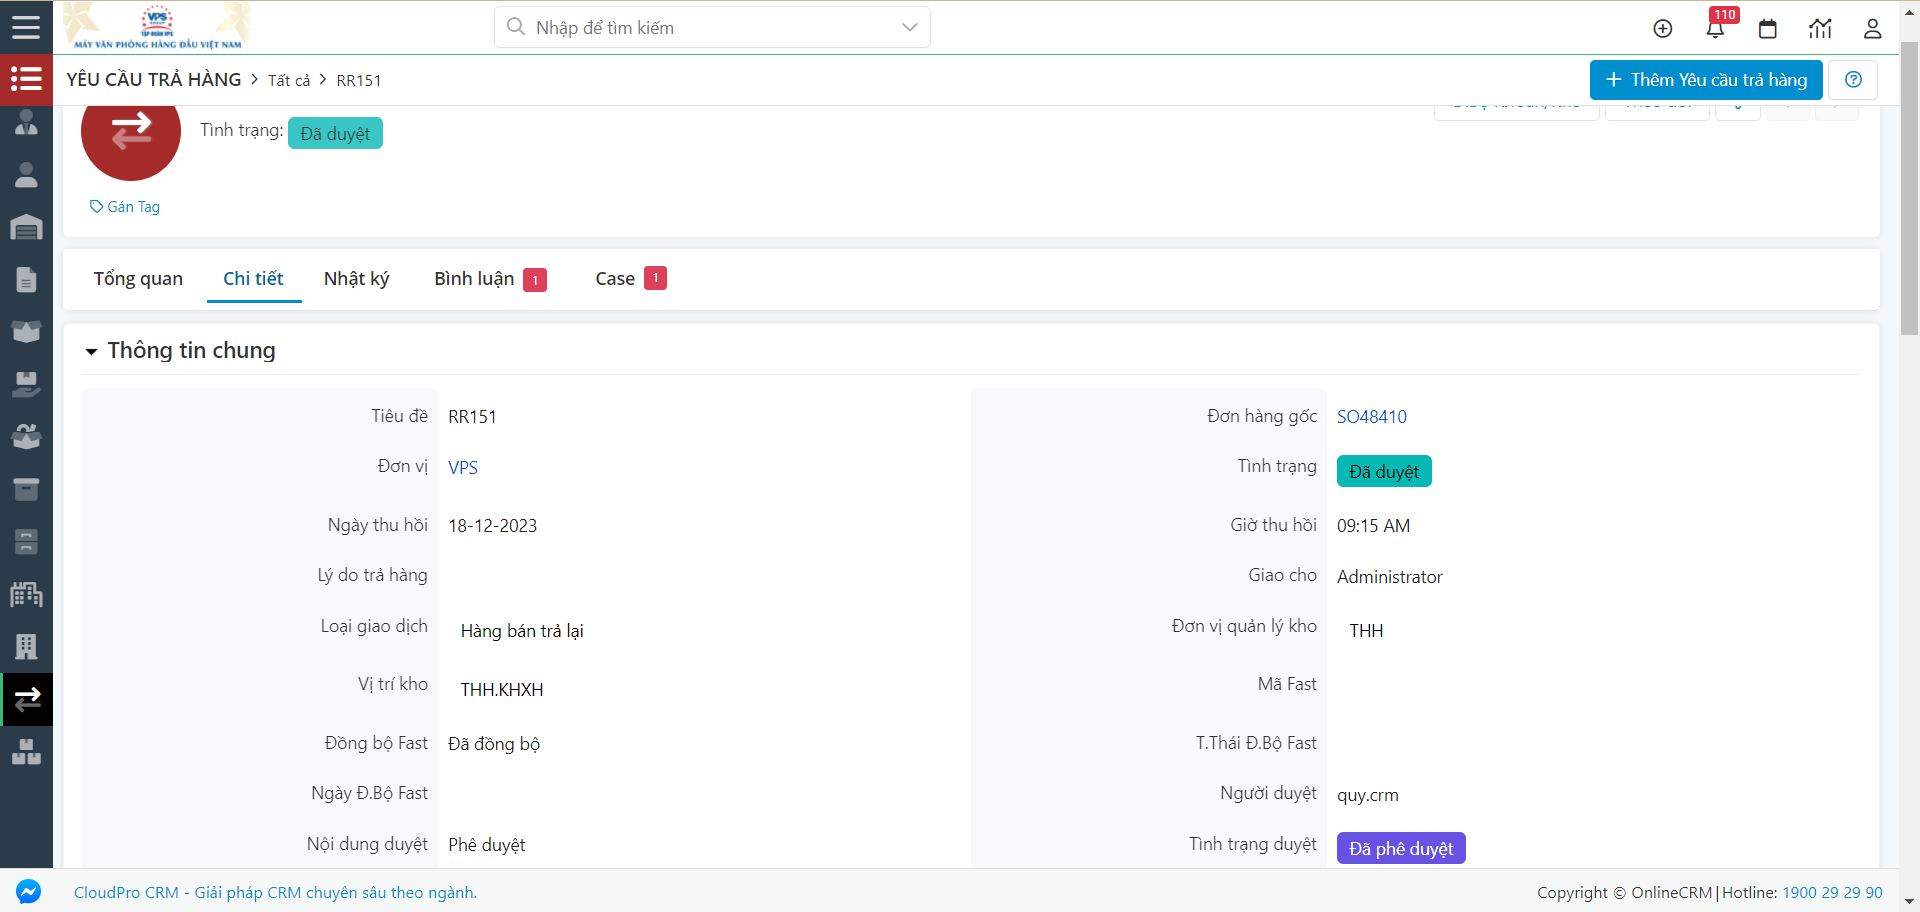Click the Tất cả breadcrumb link
The image size is (1920, 912).
(289, 81)
